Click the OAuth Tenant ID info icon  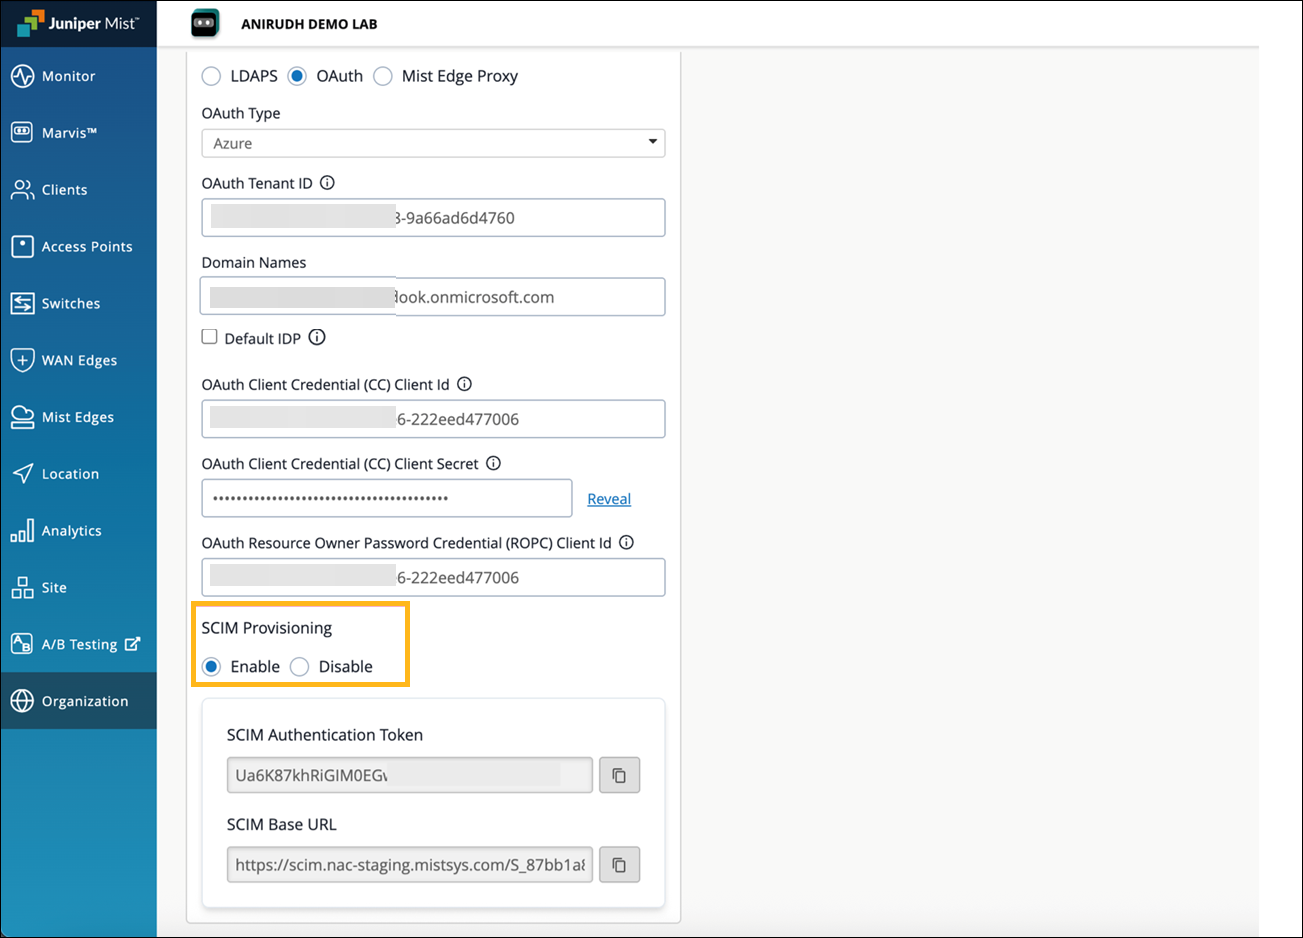[x=327, y=183]
